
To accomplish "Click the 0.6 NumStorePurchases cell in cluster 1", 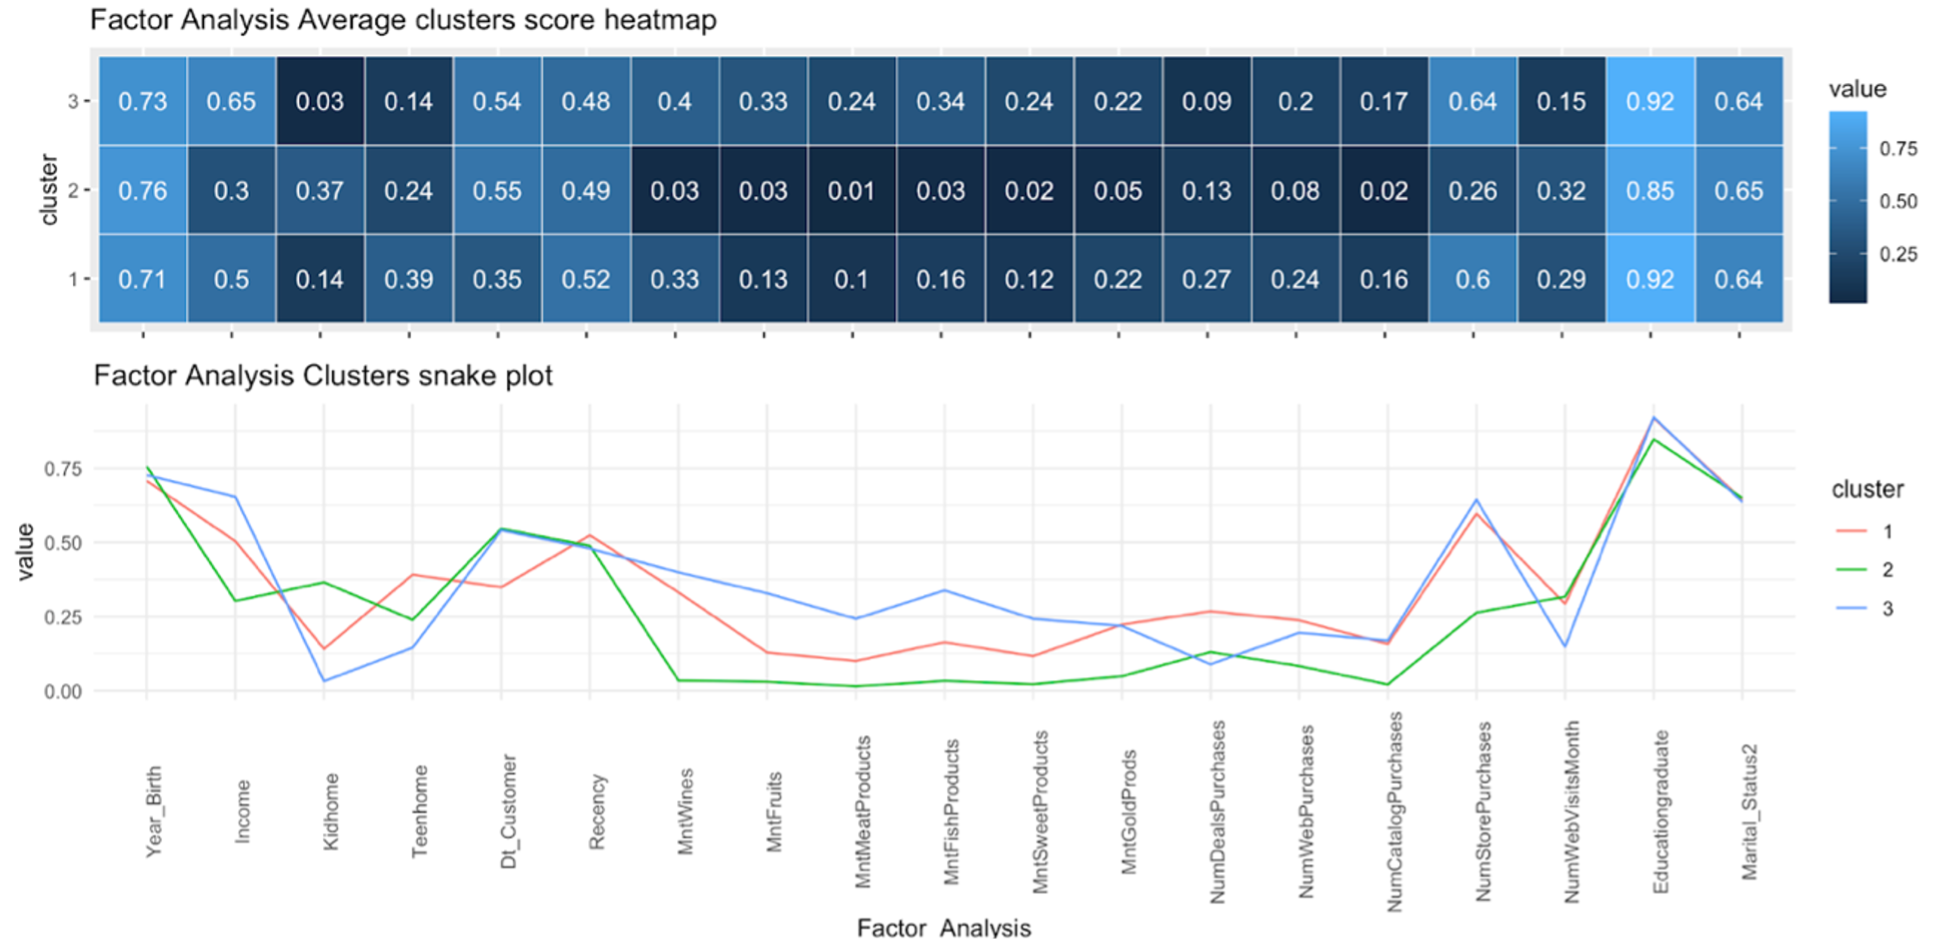I will click(x=1473, y=279).
